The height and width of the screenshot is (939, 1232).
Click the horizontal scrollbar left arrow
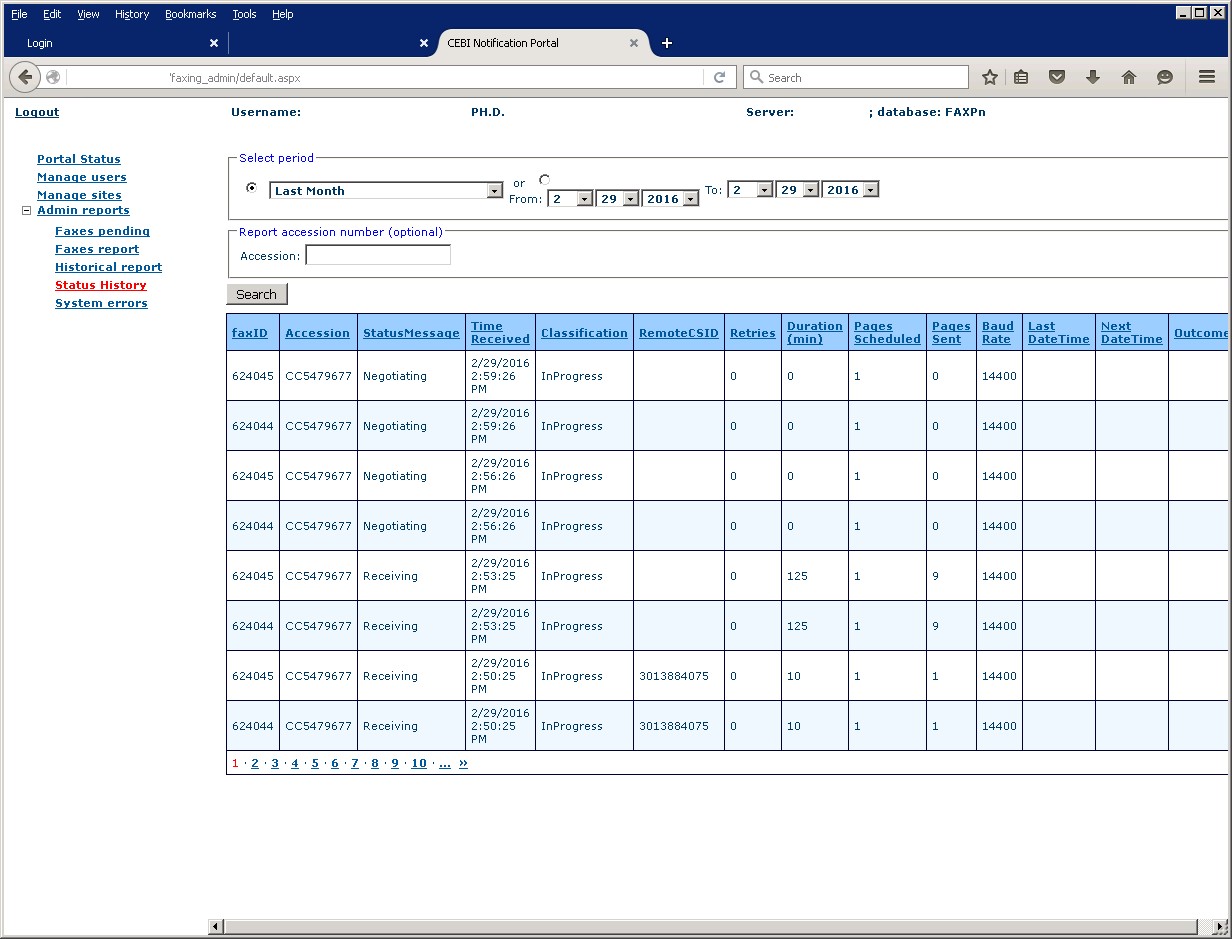tap(216, 927)
